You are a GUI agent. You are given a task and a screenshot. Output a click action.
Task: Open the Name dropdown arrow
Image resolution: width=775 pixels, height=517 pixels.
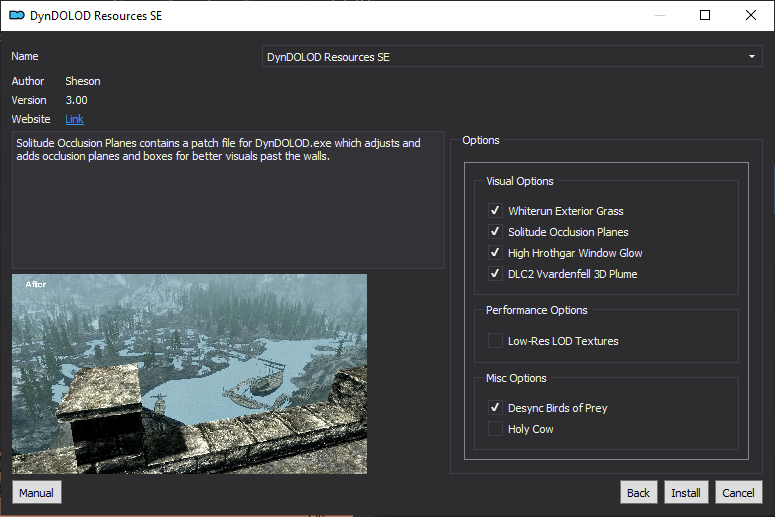click(x=752, y=57)
